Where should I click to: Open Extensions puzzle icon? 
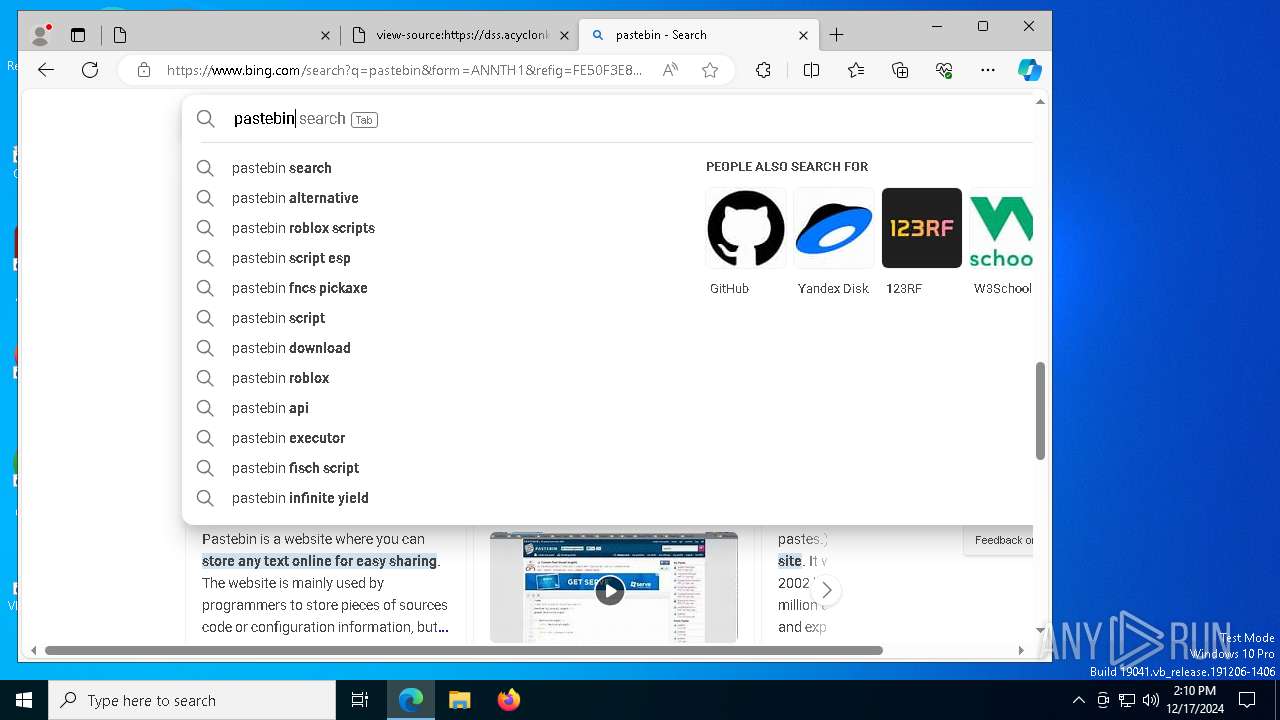763,70
